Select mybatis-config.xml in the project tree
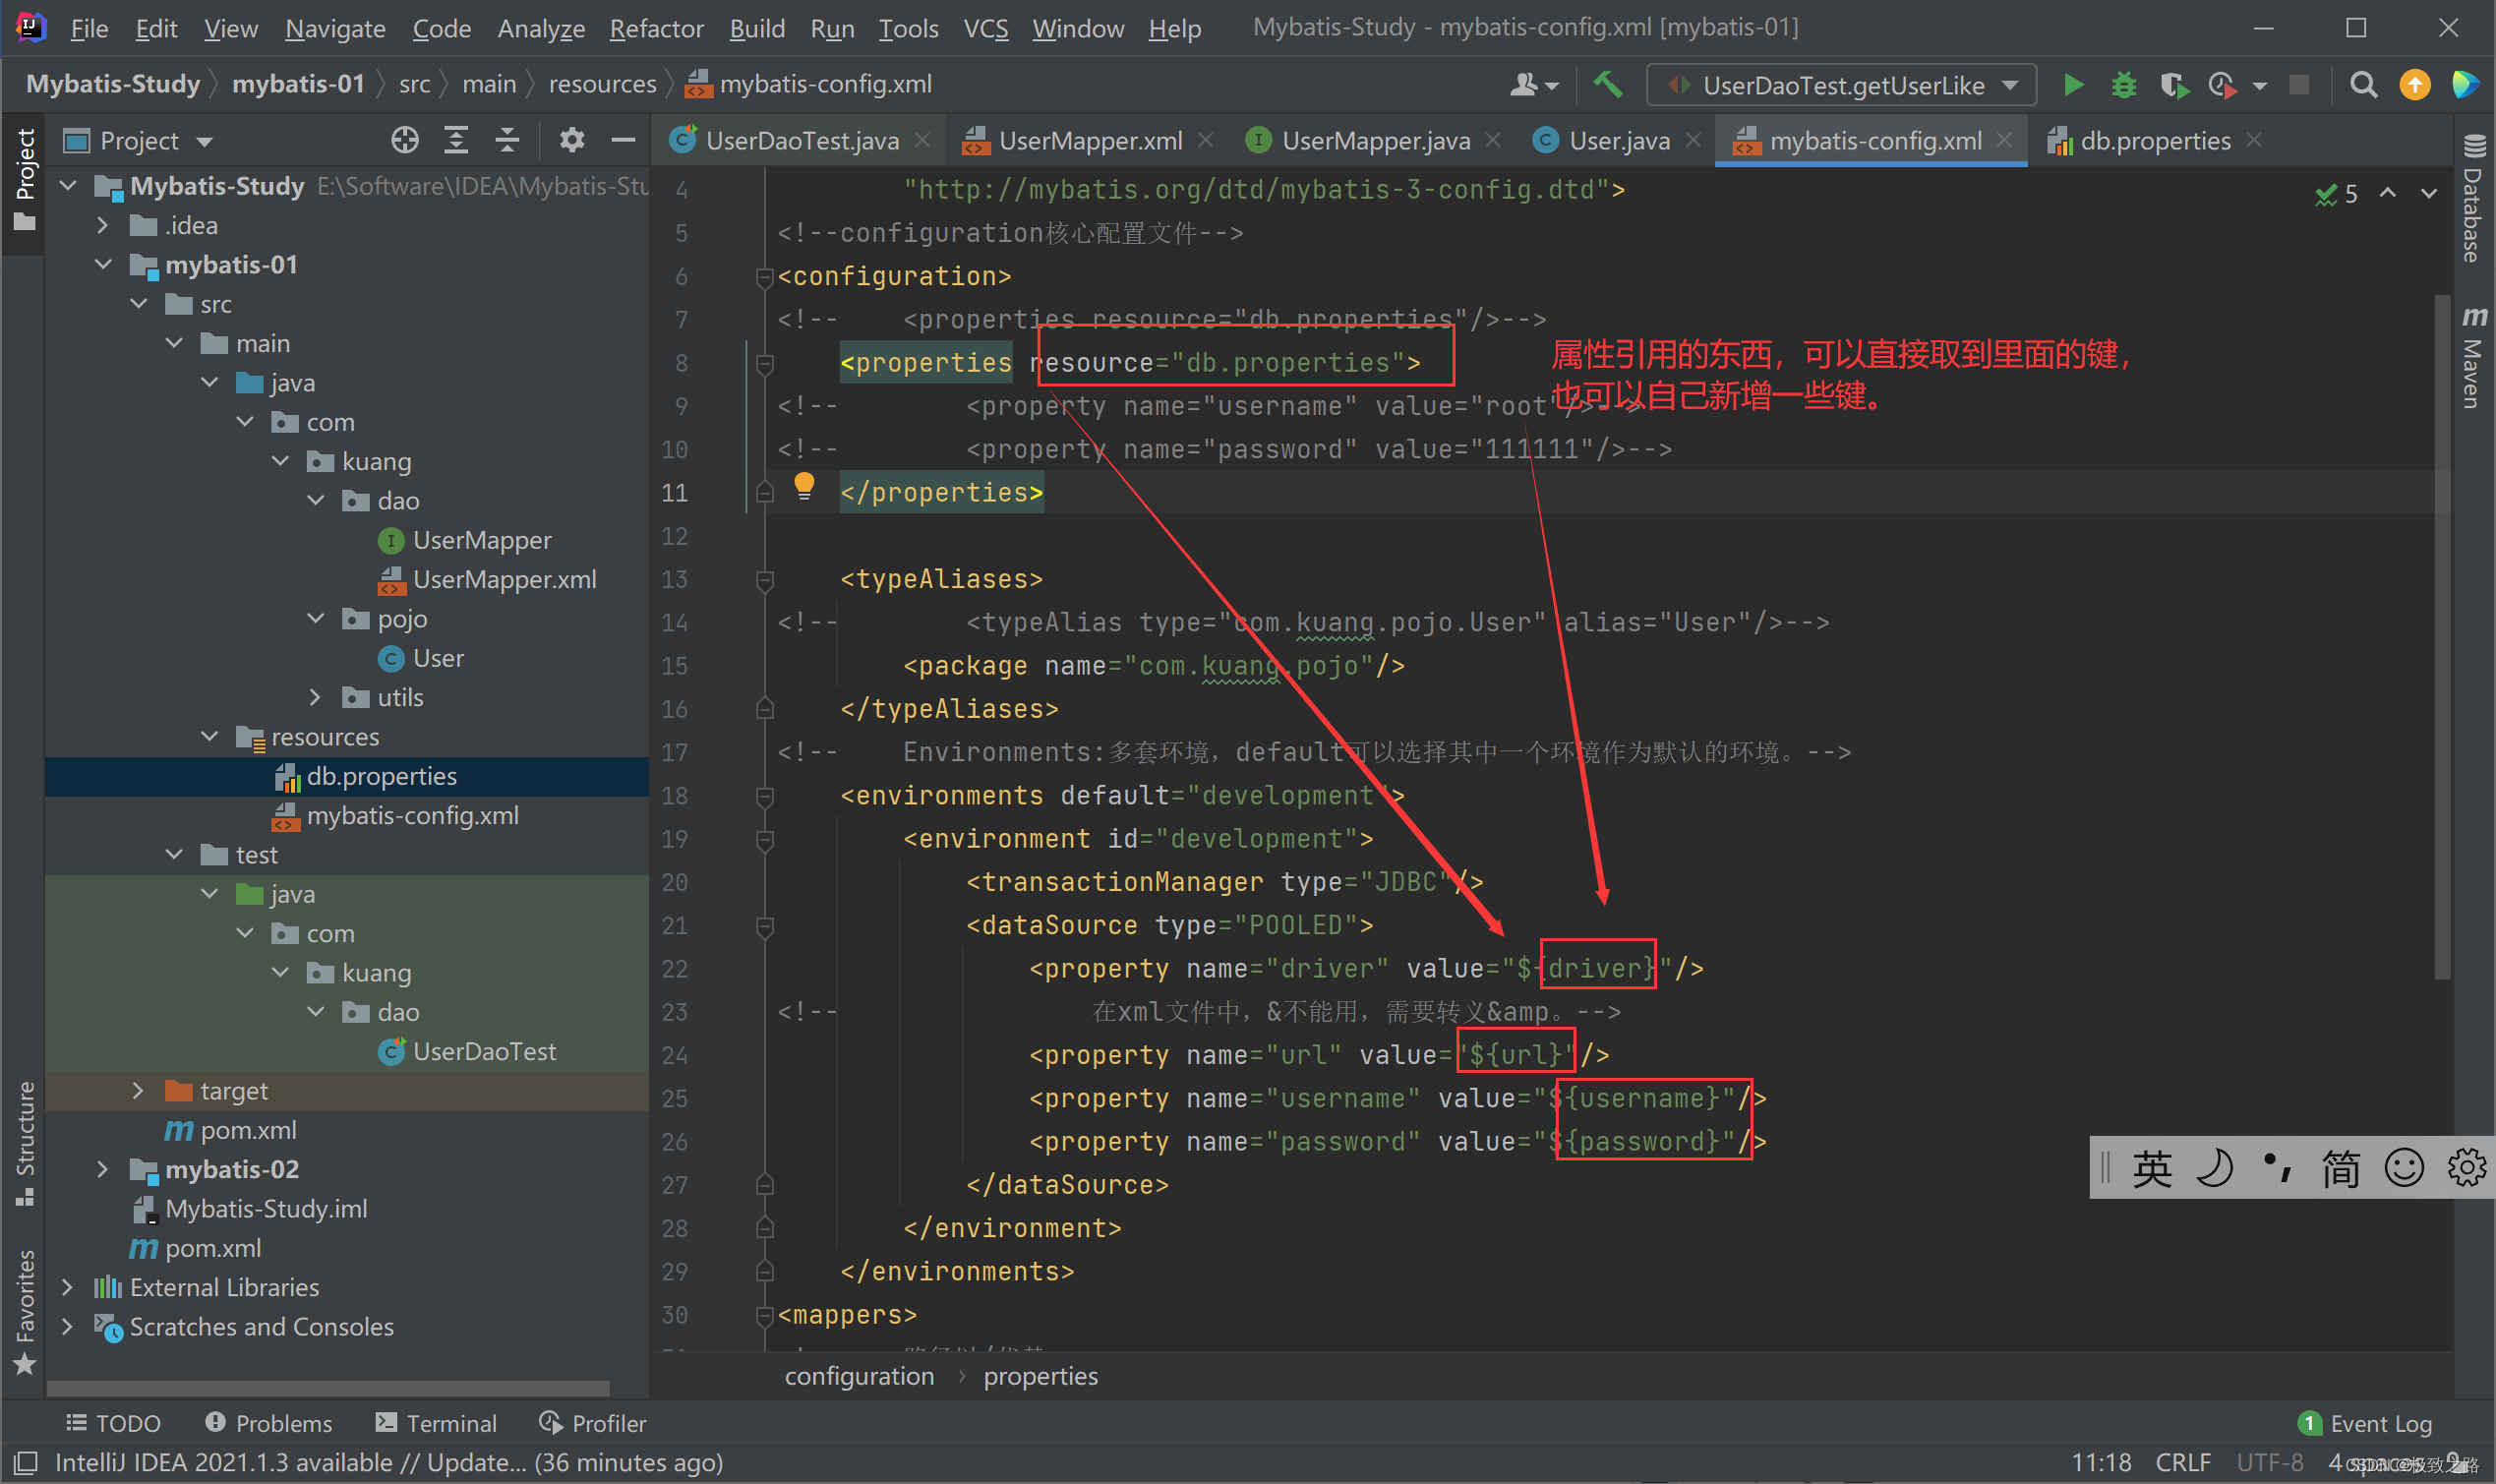This screenshot has width=2496, height=1484. coord(411,816)
